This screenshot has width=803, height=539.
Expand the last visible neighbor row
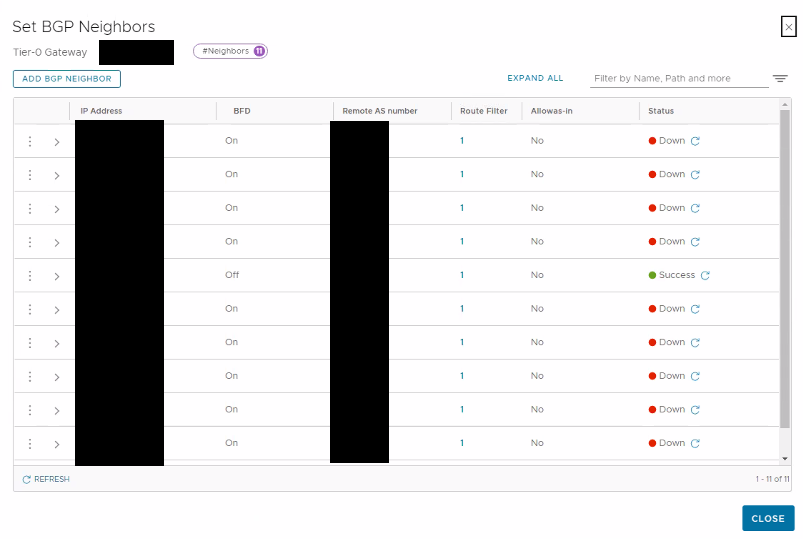57,444
